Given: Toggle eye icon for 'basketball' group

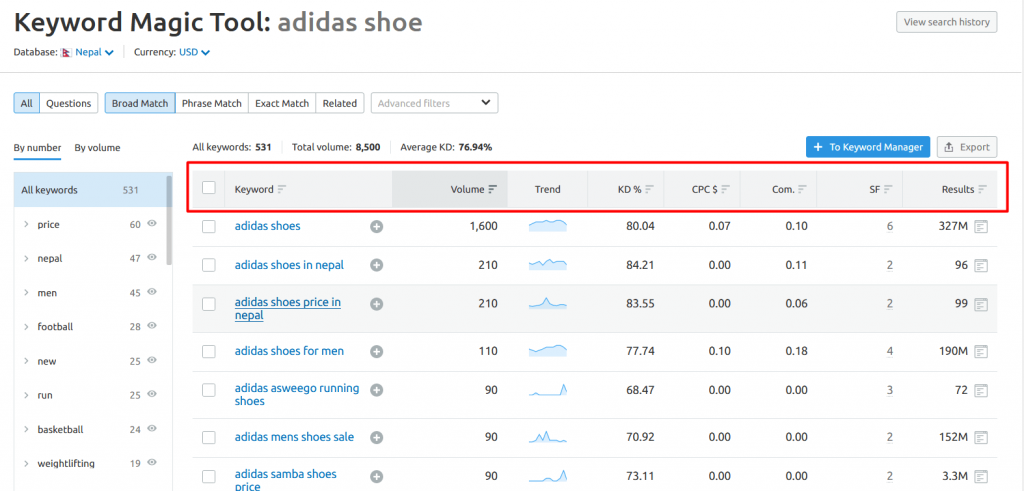Looking at the screenshot, I should click(152, 428).
